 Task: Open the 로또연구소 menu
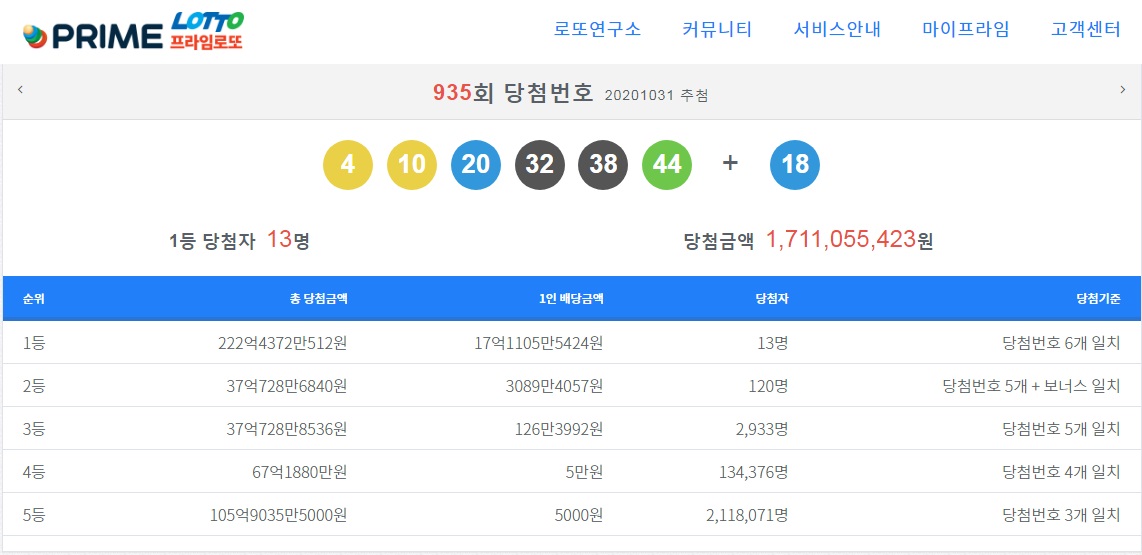[597, 30]
